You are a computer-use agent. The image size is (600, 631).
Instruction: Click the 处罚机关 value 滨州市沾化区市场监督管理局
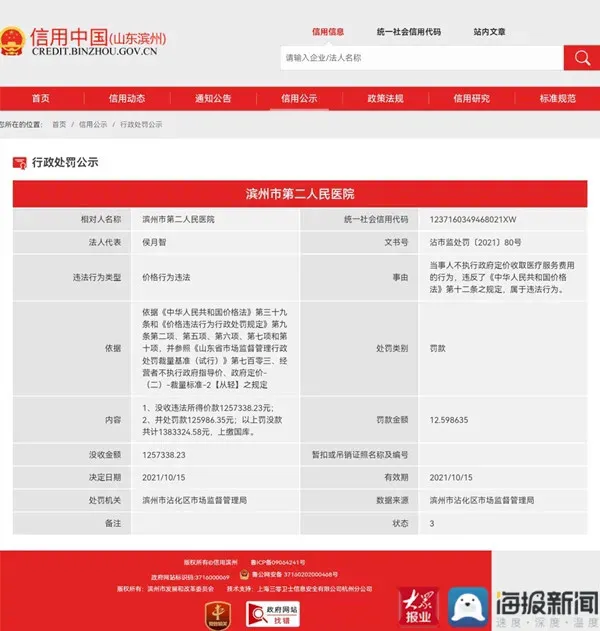(x=194, y=501)
